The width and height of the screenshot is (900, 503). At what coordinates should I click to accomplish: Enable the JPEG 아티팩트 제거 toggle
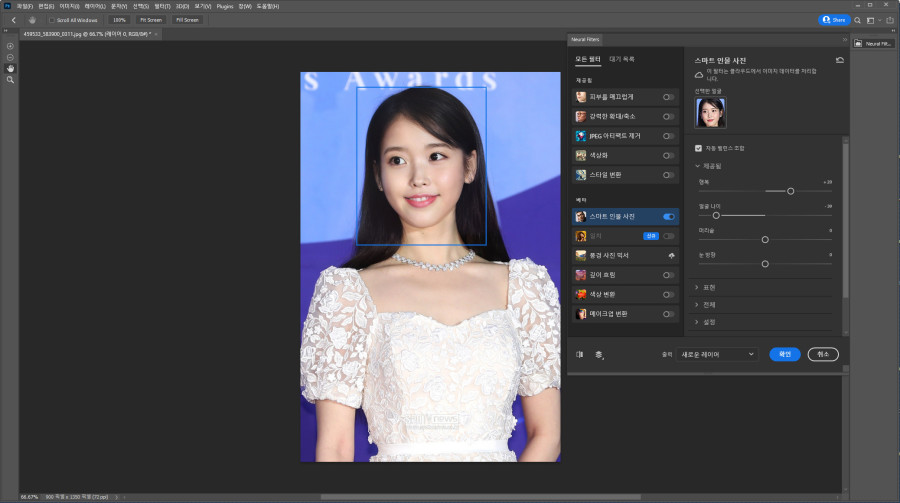pyautogui.click(x=669, y=136)
